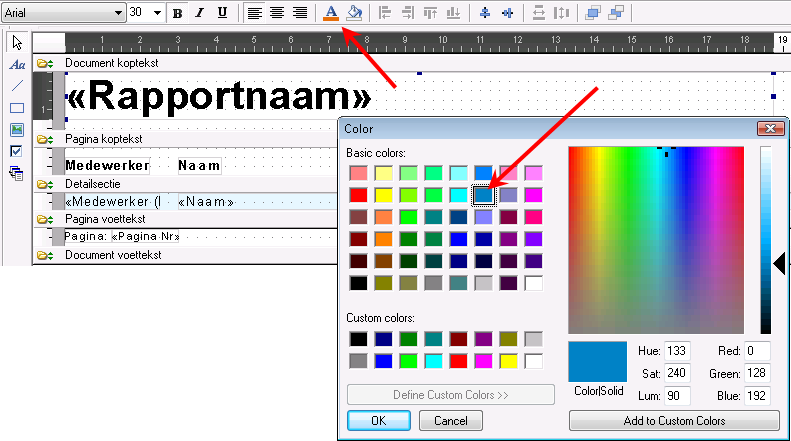
Task: Select the text label tool
Action: [17, 65]
